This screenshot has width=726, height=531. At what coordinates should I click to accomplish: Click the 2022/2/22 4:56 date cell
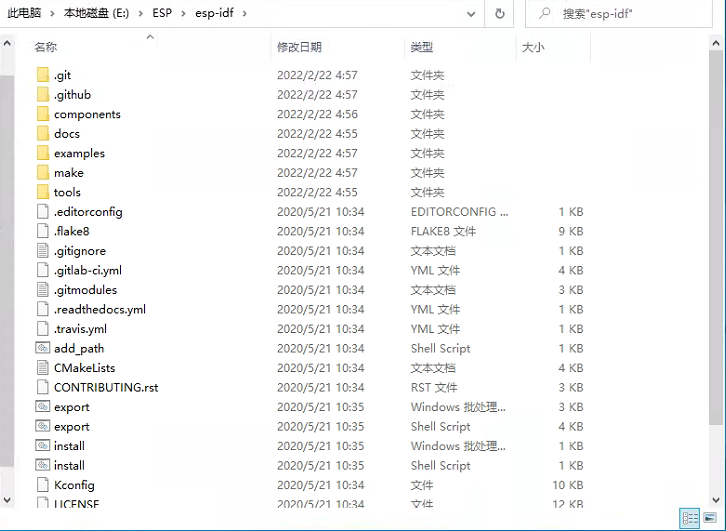[317, 114]
